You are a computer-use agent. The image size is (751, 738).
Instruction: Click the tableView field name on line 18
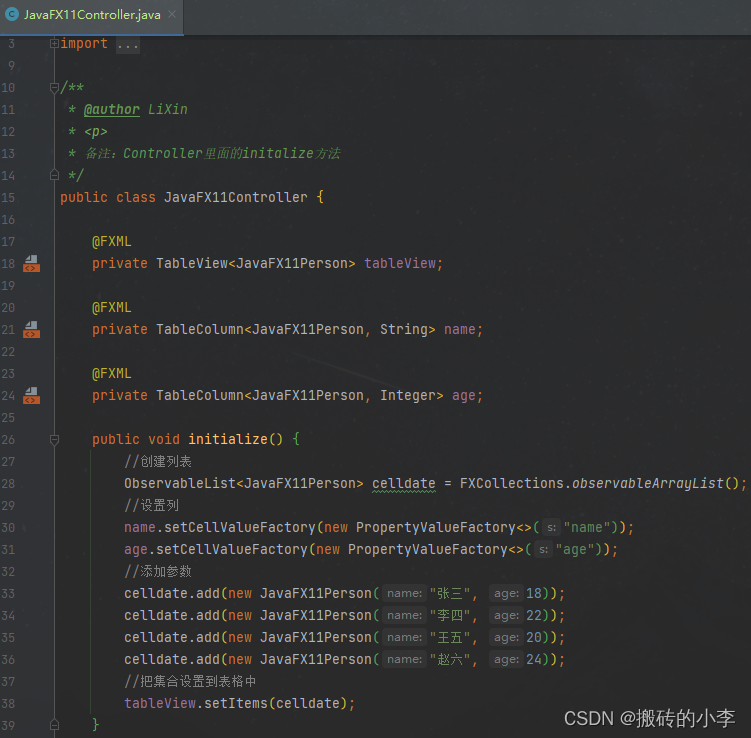[400, 263]
